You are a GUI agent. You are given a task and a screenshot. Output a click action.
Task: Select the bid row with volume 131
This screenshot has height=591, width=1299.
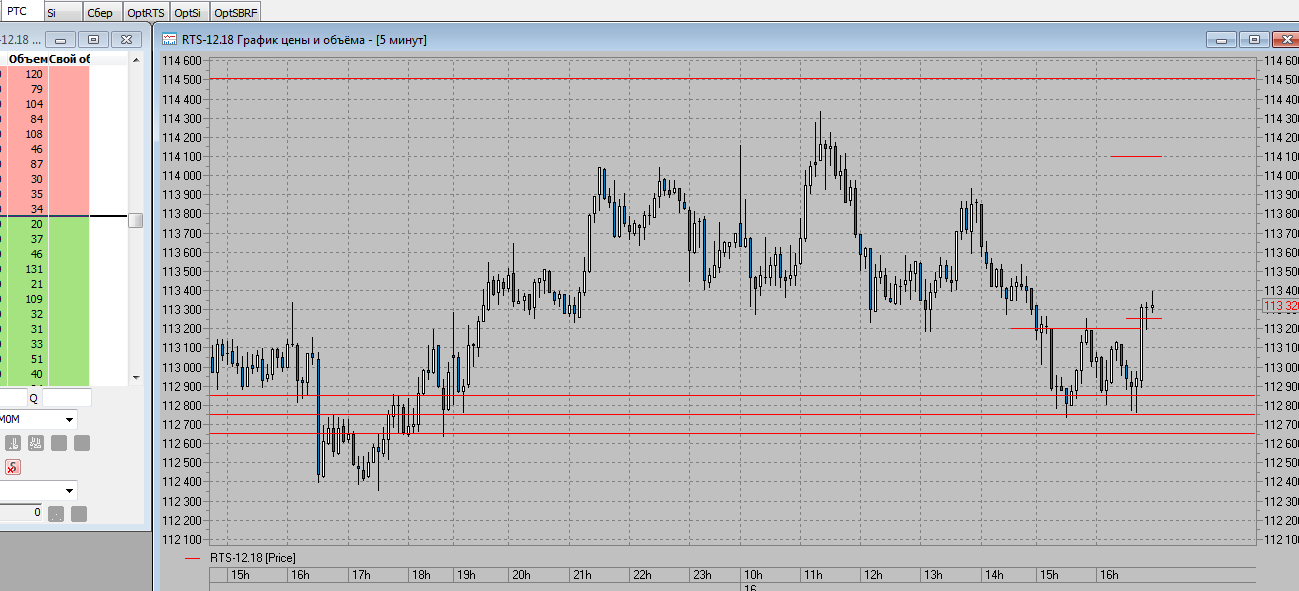pyautogui.click(x=45, y=269)
